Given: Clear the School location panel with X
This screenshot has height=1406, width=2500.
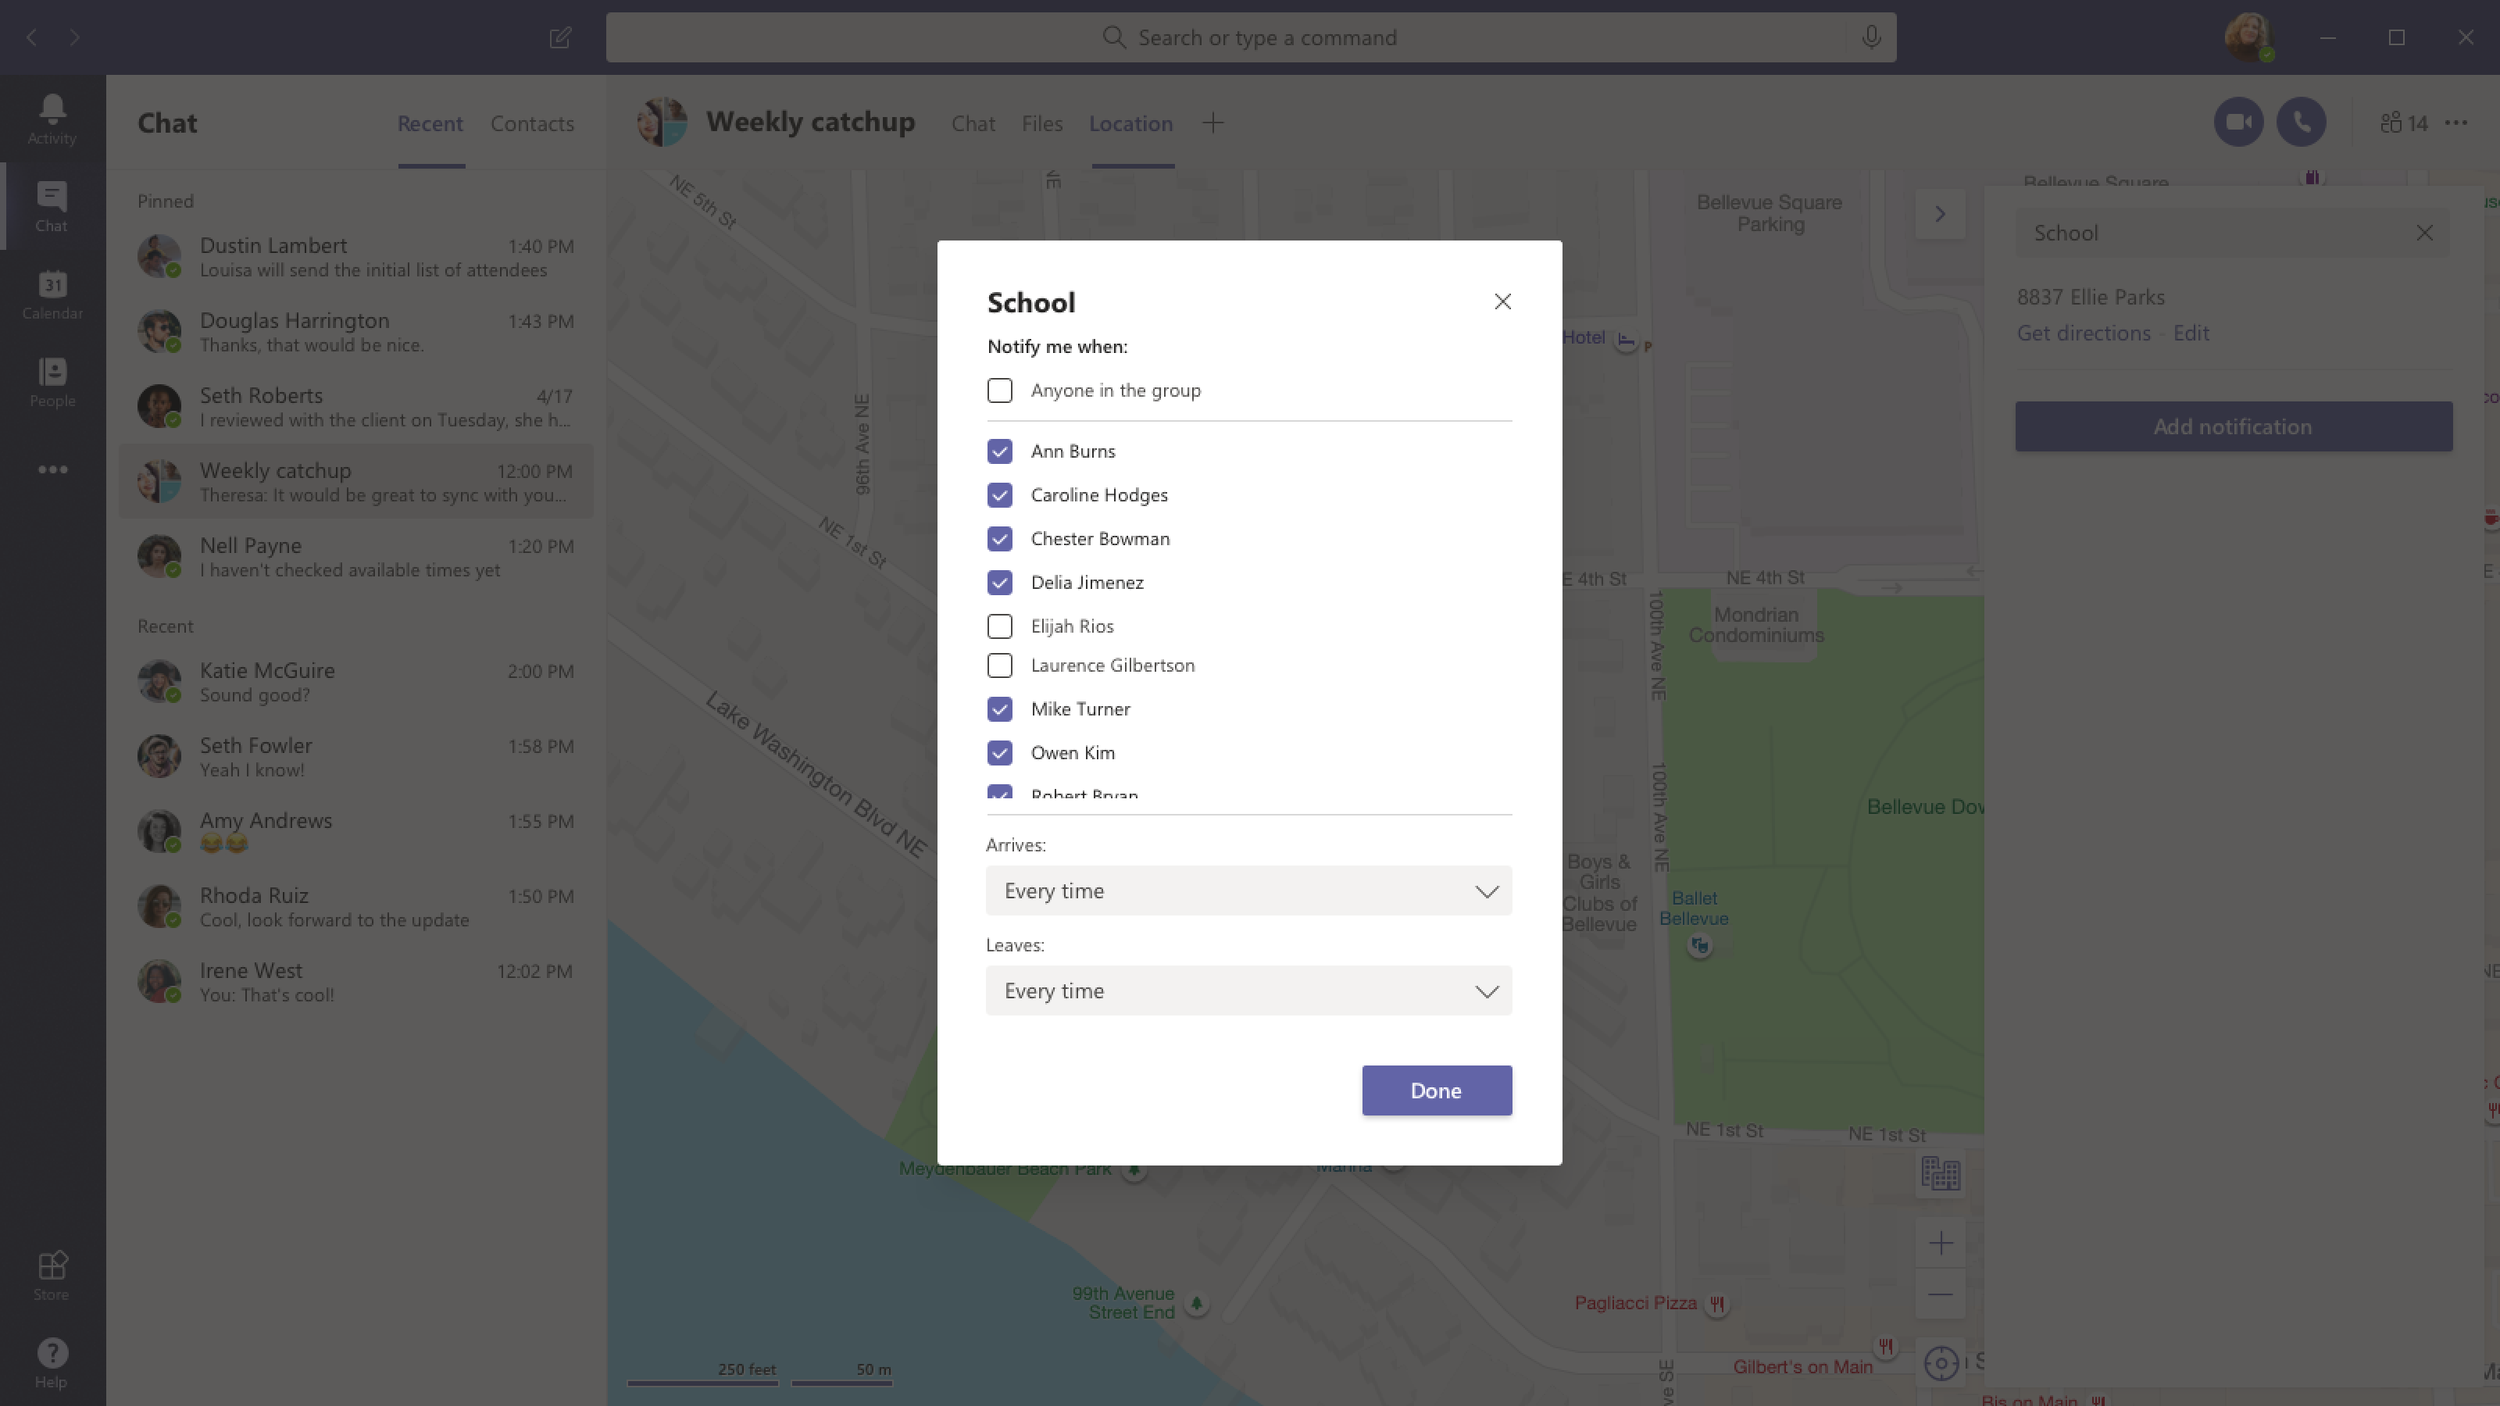Looking at the screenshot, I should pos(2425,233).
